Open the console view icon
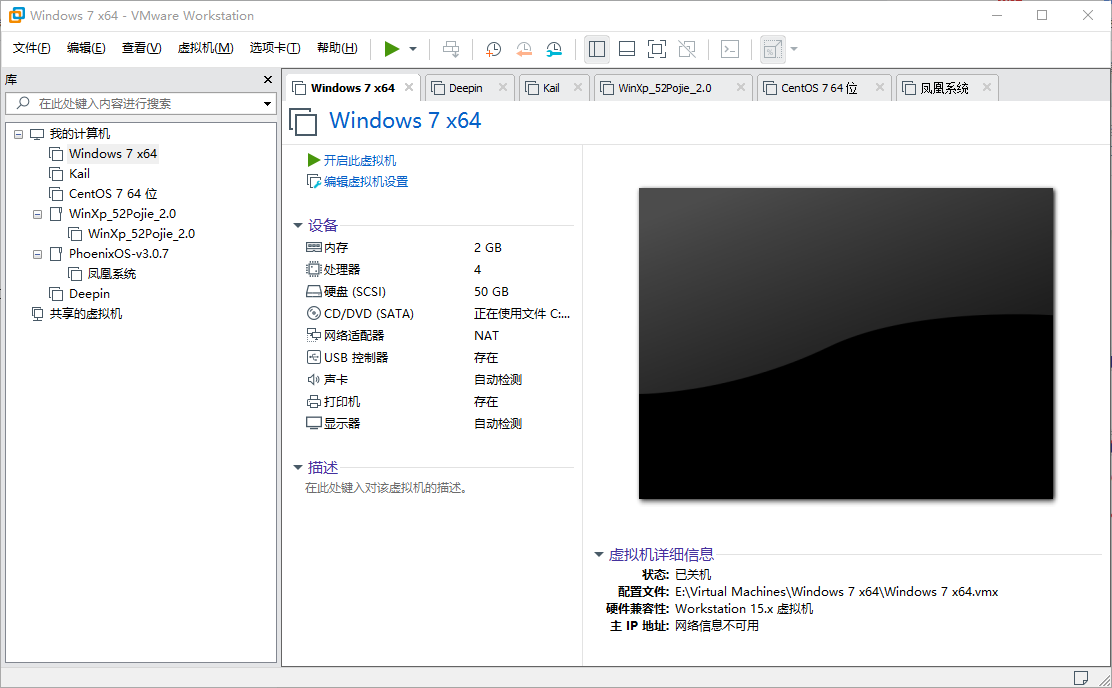 pyautogui.click(x=730, y=49)
